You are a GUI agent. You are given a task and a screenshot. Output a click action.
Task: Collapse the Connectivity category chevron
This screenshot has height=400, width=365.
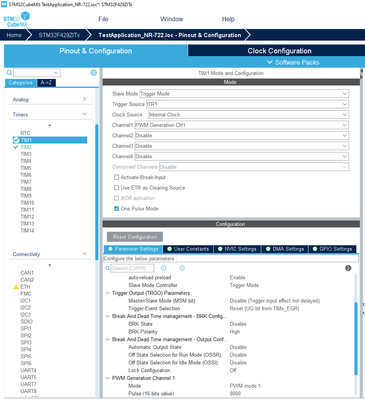click(x=84, y=254)
